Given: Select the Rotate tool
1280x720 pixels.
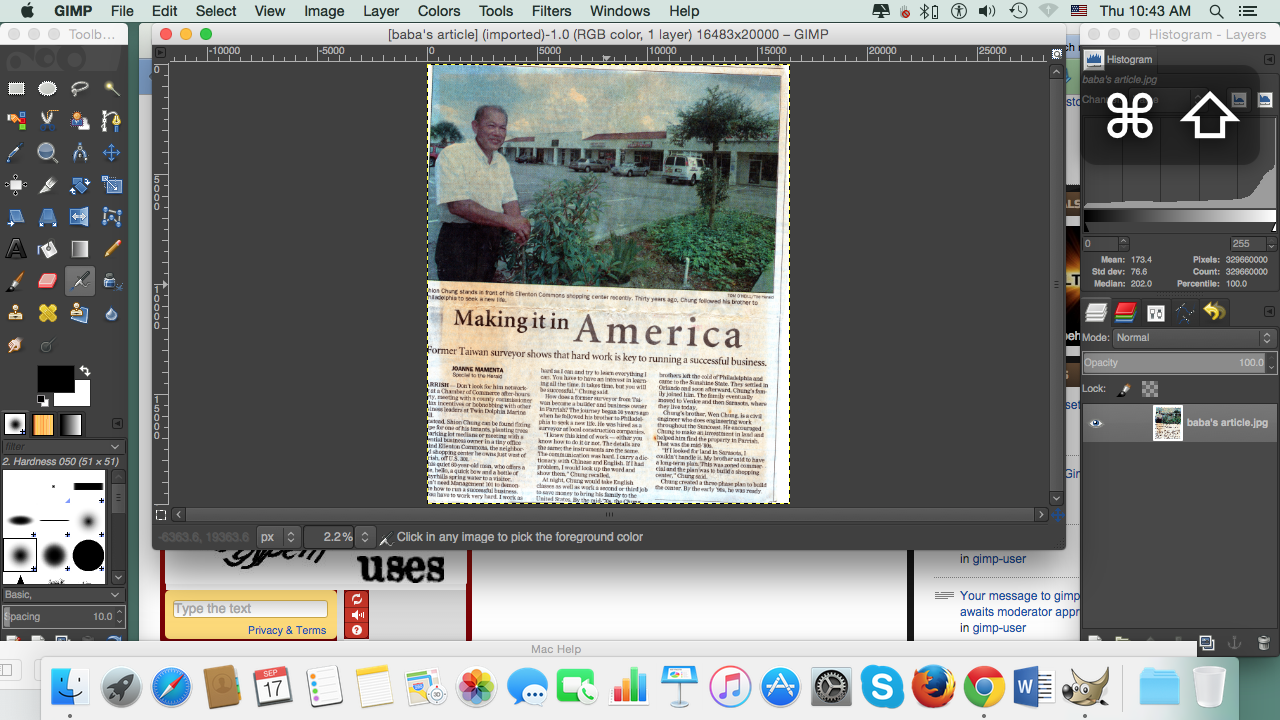Looking at the screenshot, I should [80, 185].
